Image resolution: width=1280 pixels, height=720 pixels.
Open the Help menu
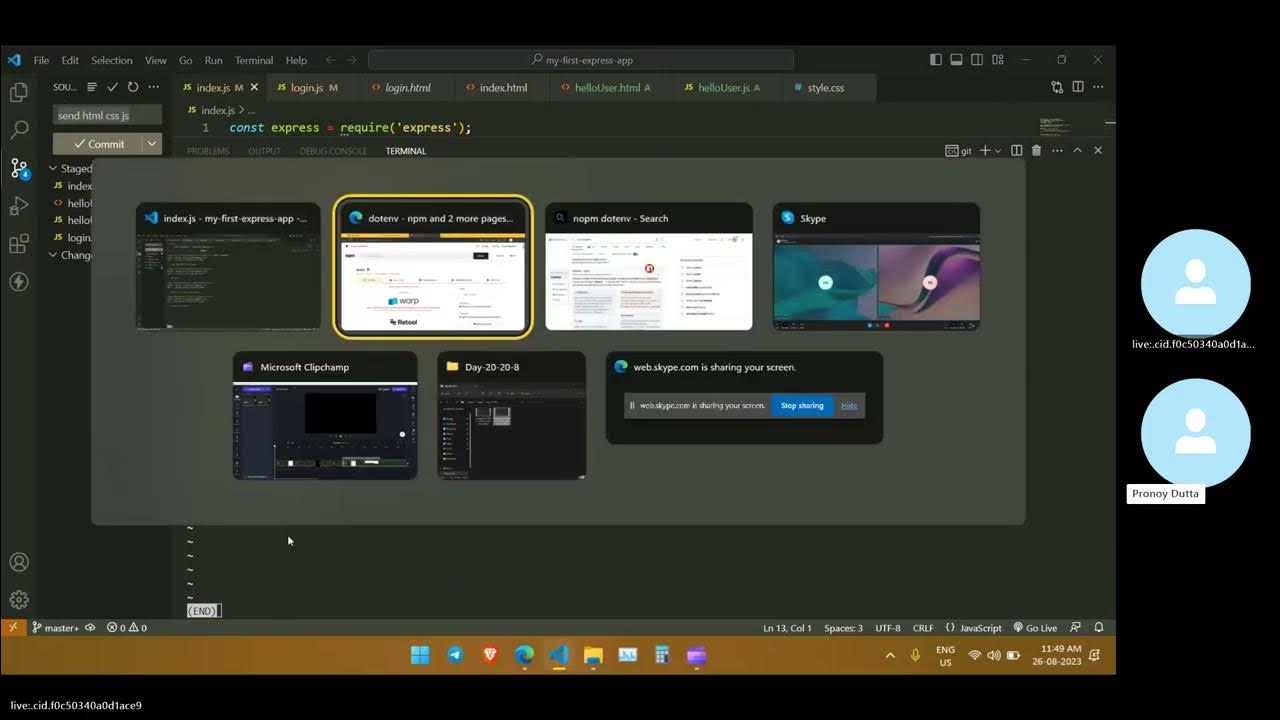pyautogui.click(x=296, y=60)
